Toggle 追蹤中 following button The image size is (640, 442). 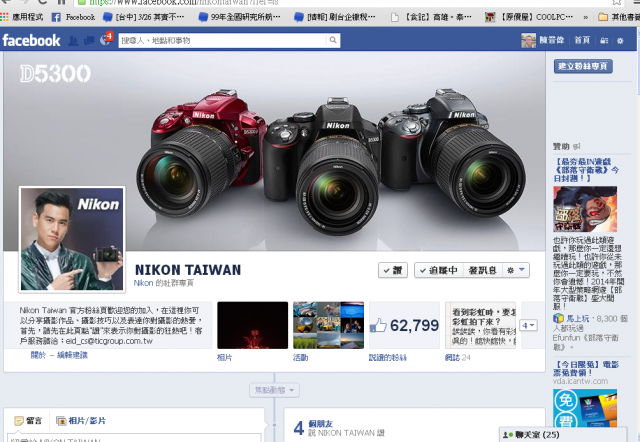coord(439,270)
